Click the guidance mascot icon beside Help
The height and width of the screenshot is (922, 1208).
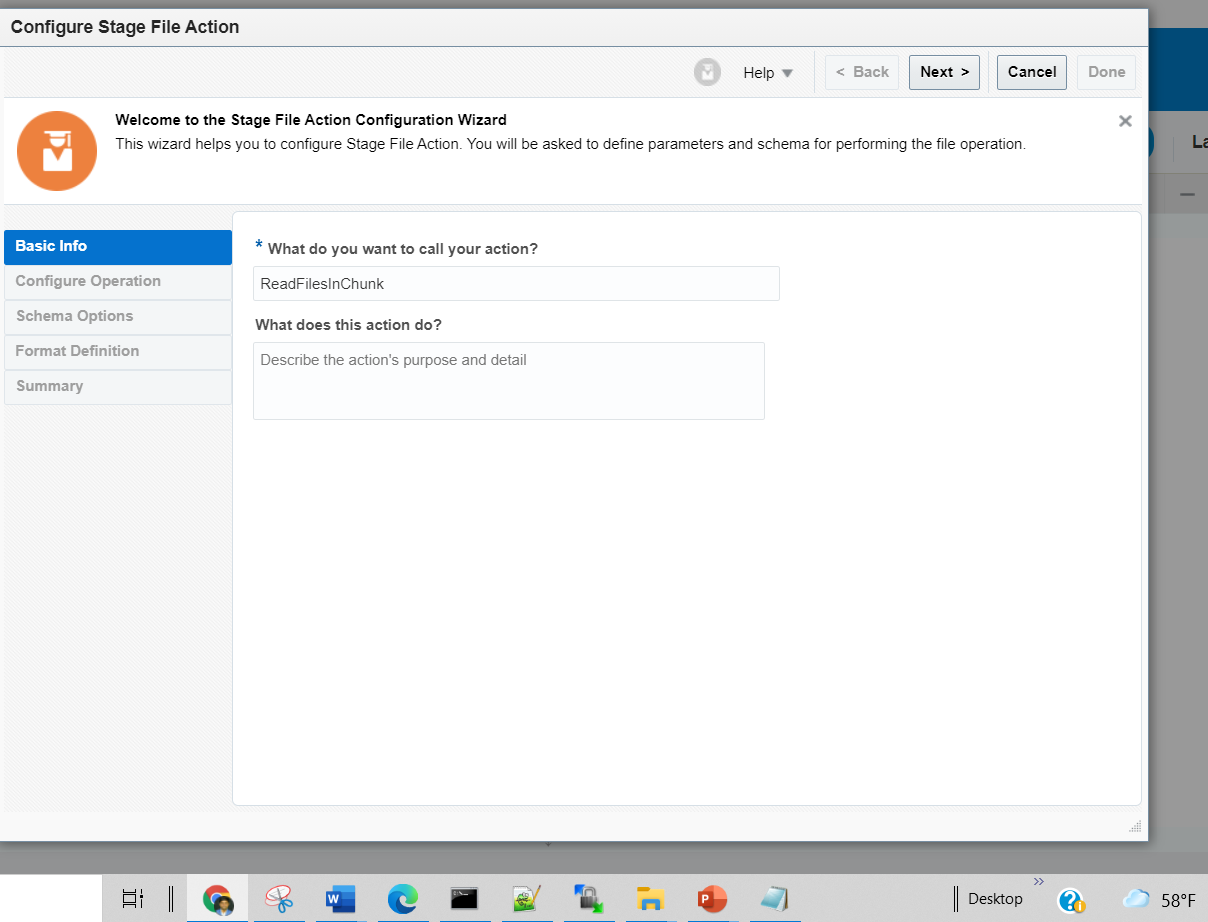pos(708,72)
